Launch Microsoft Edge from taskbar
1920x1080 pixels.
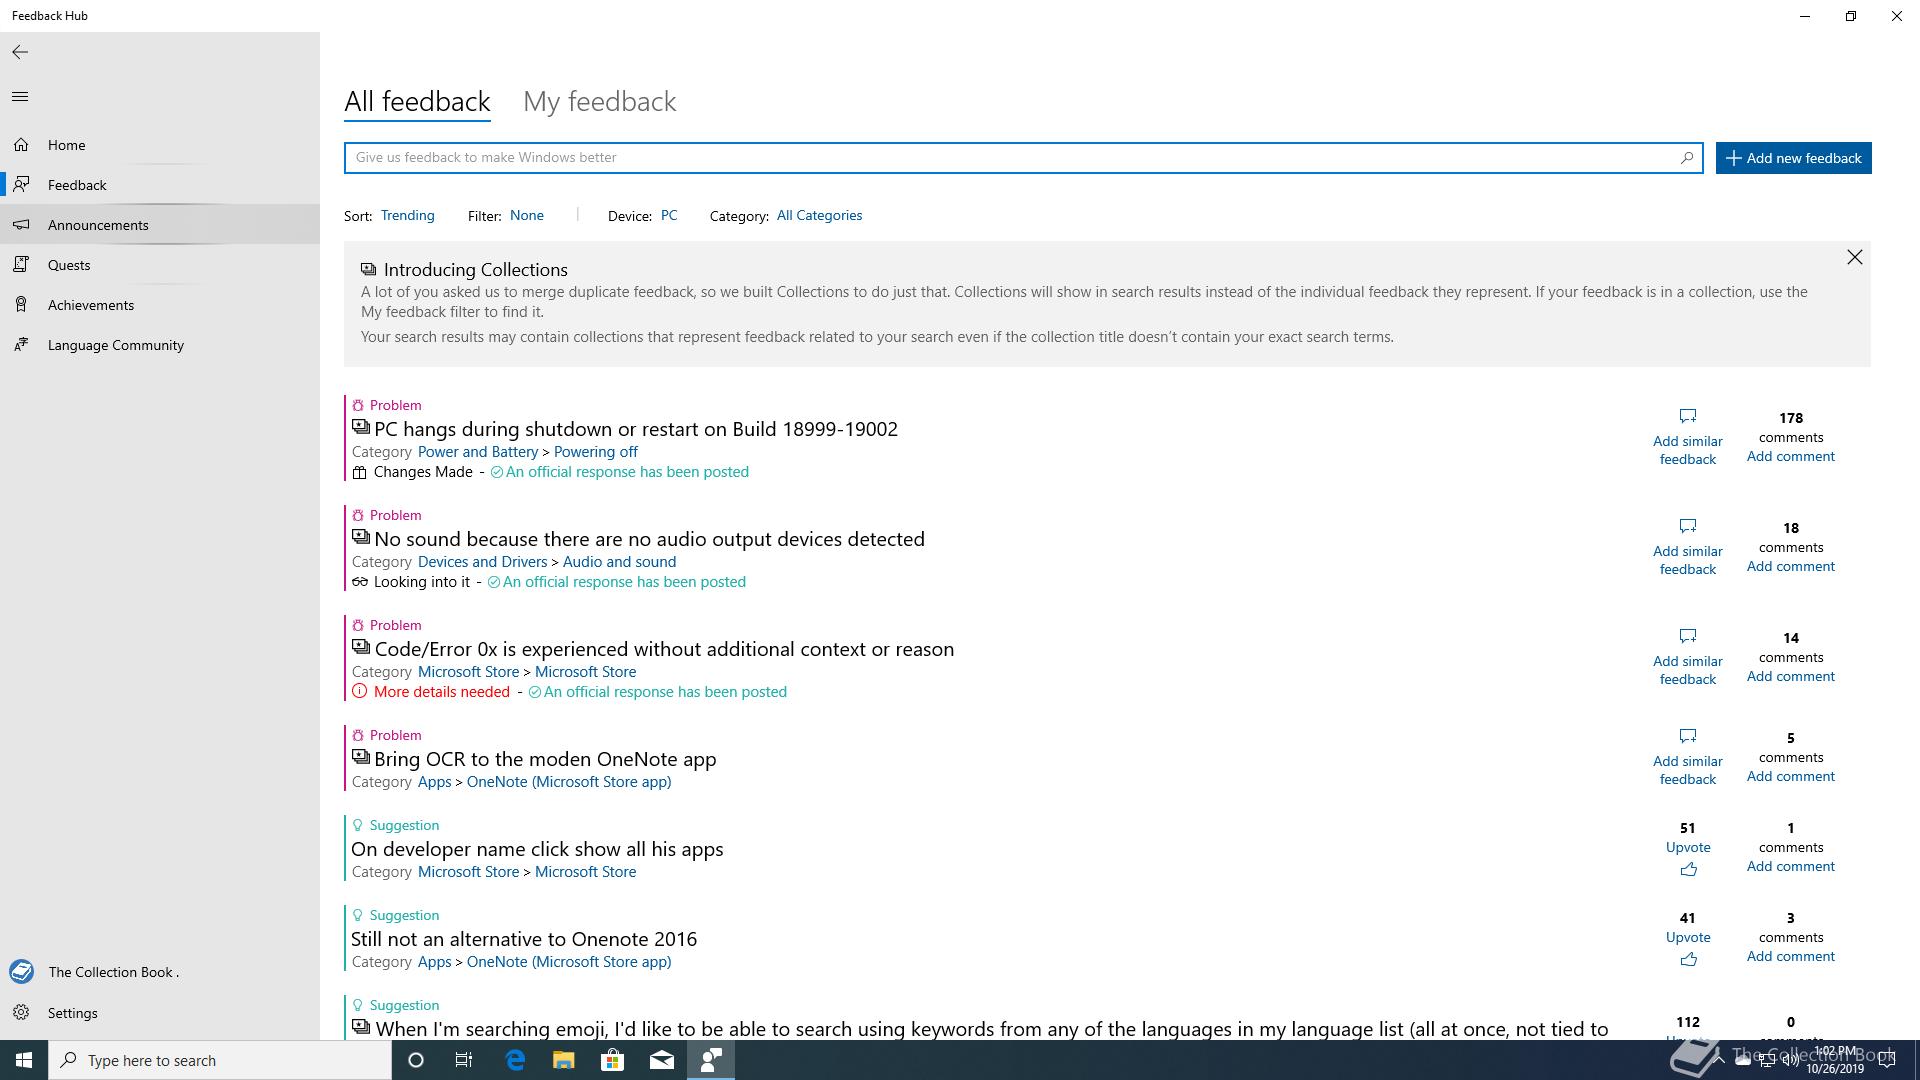pos(515,1060)
